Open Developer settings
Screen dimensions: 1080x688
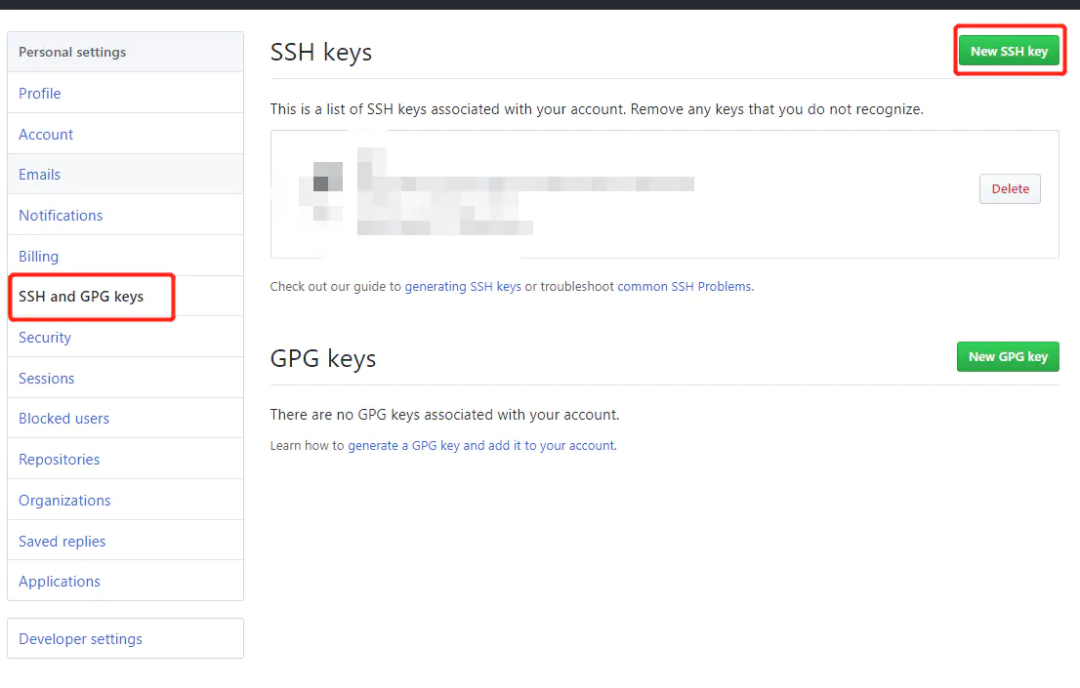coord(81,639)
